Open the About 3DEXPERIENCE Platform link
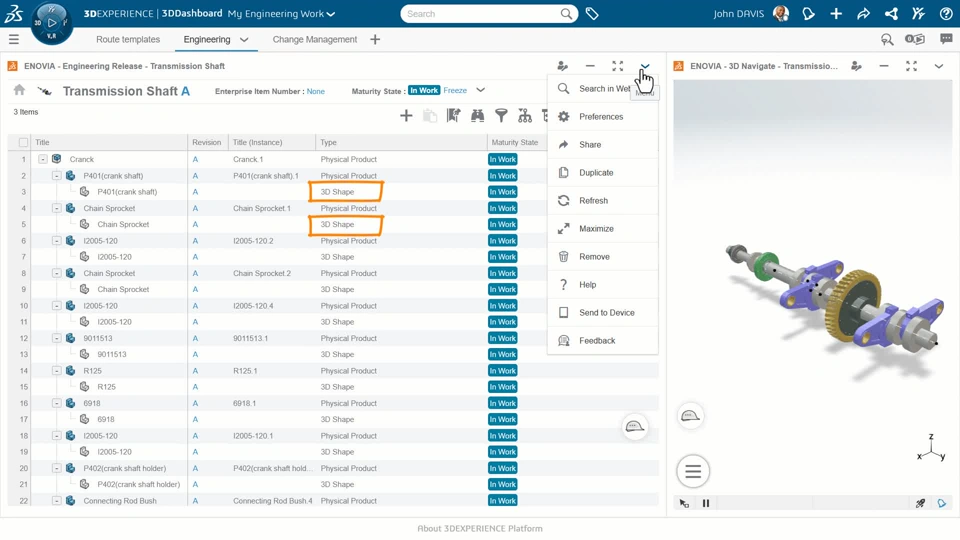The width and height of the screenshot is (960, 540). [480, 528]
